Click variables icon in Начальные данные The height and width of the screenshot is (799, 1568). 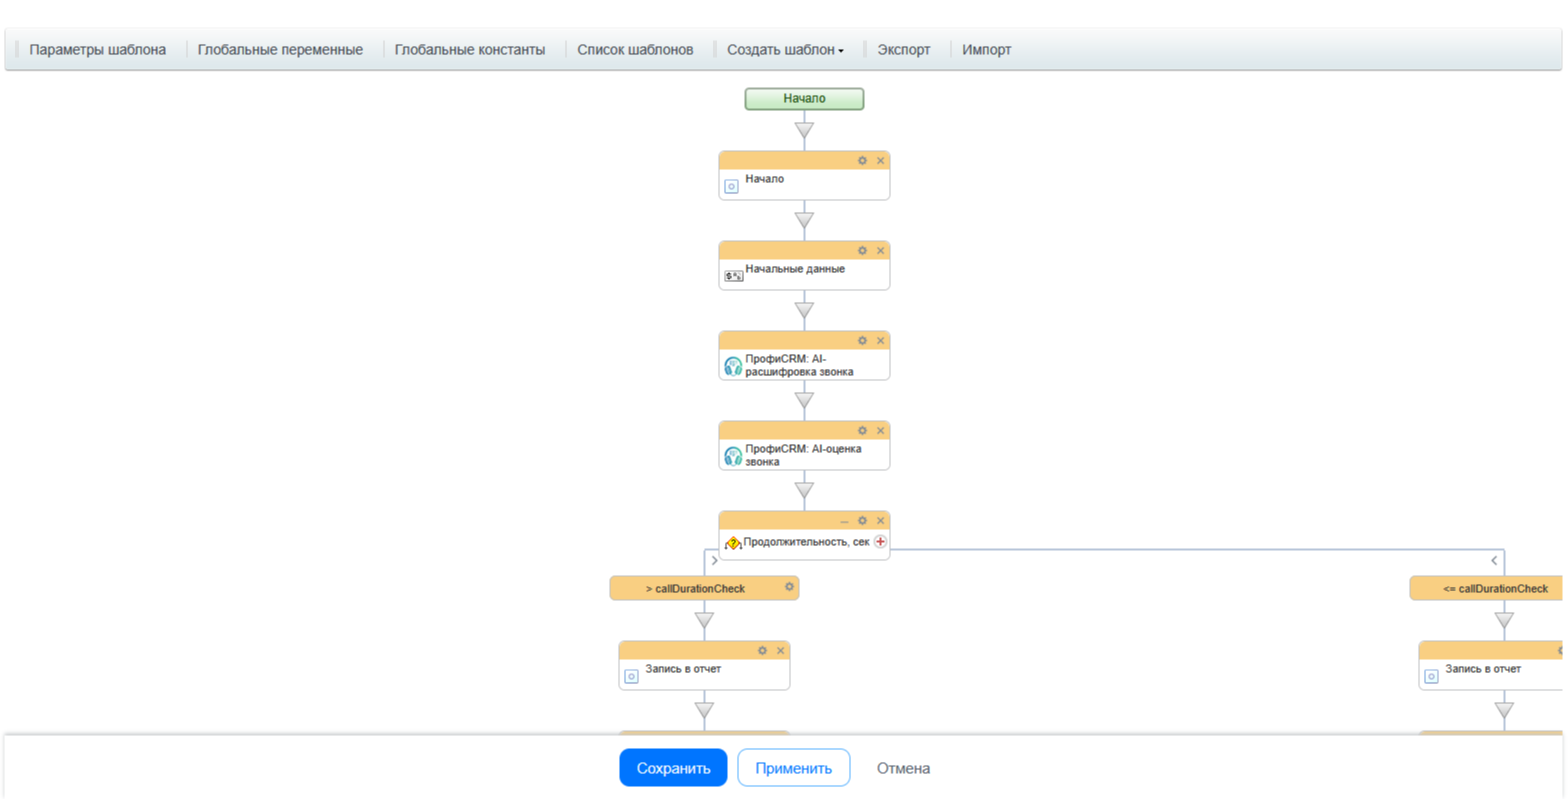[x=733, y=275]
